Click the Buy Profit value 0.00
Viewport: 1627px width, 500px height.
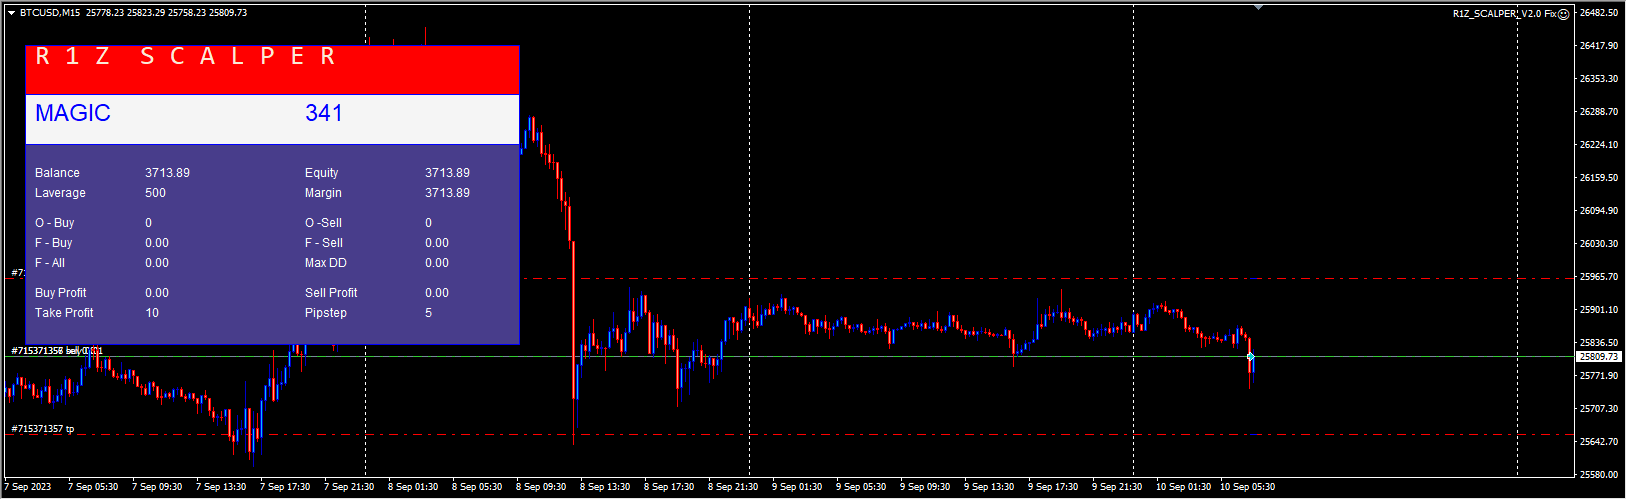157,293
